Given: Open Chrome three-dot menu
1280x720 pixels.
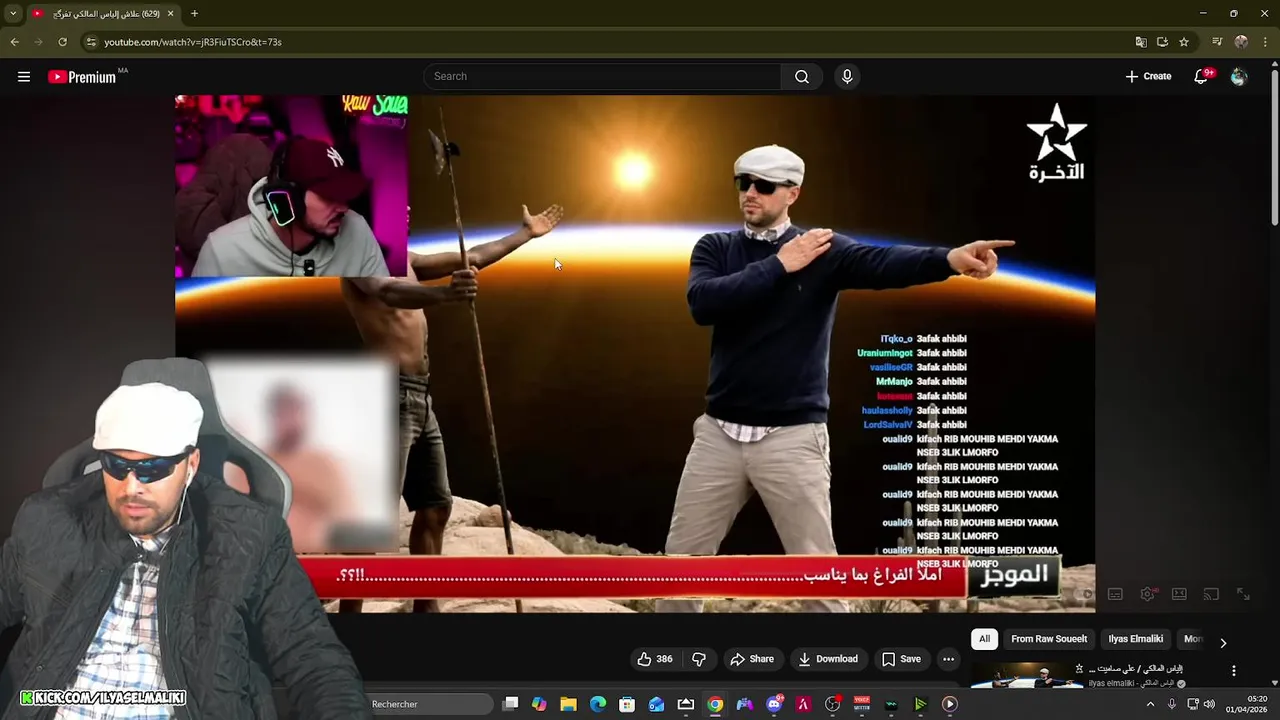Looking at the screenshot, I should [x=1266, y=42].
